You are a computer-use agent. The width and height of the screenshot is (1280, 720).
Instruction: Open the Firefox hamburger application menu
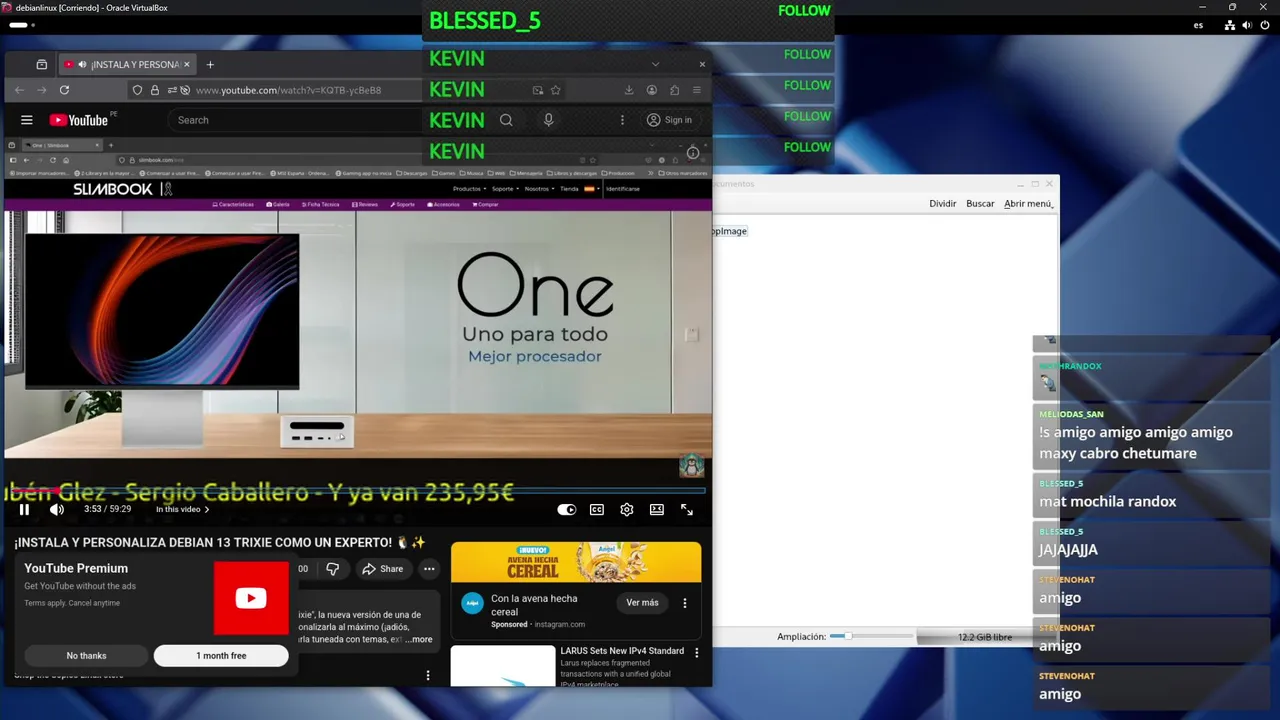point(697,90)
